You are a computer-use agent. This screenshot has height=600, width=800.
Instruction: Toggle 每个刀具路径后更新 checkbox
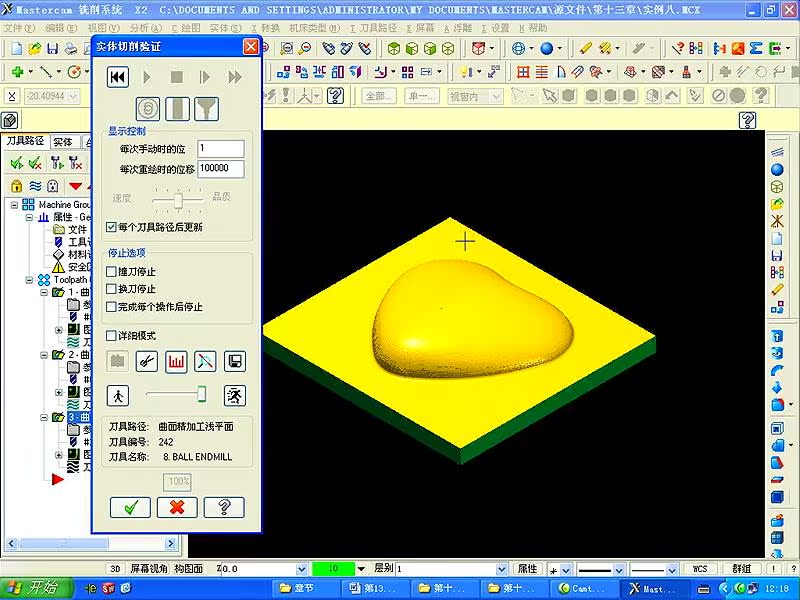[111, 227]
